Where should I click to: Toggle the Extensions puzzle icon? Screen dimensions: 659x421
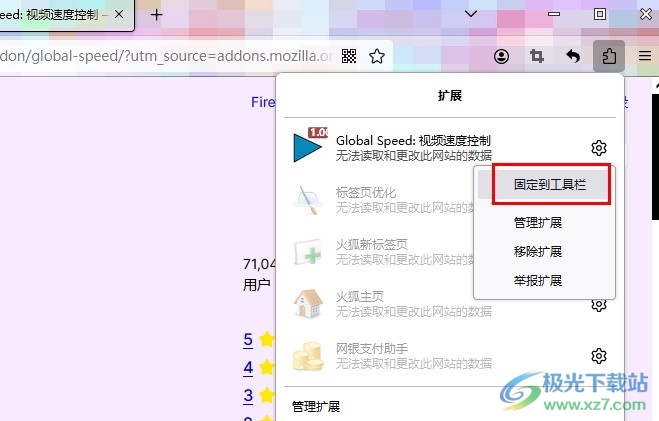tap(609, 56)
